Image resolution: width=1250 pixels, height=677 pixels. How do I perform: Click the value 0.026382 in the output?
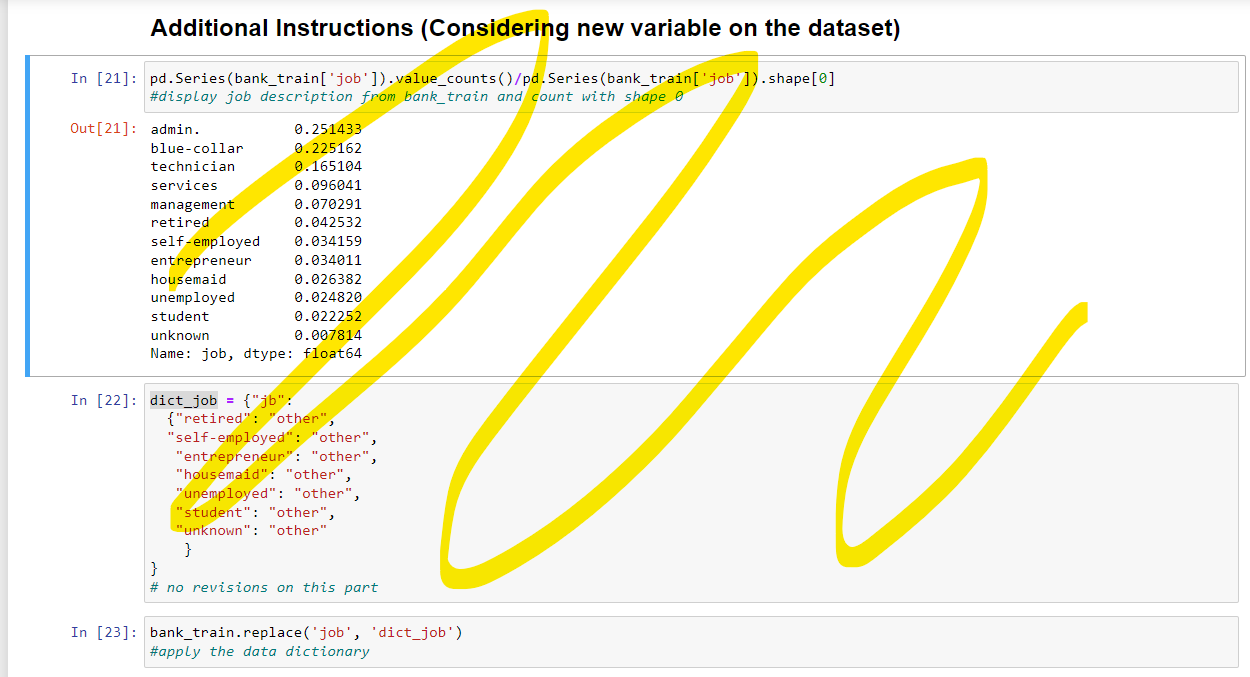coord(328,279)
